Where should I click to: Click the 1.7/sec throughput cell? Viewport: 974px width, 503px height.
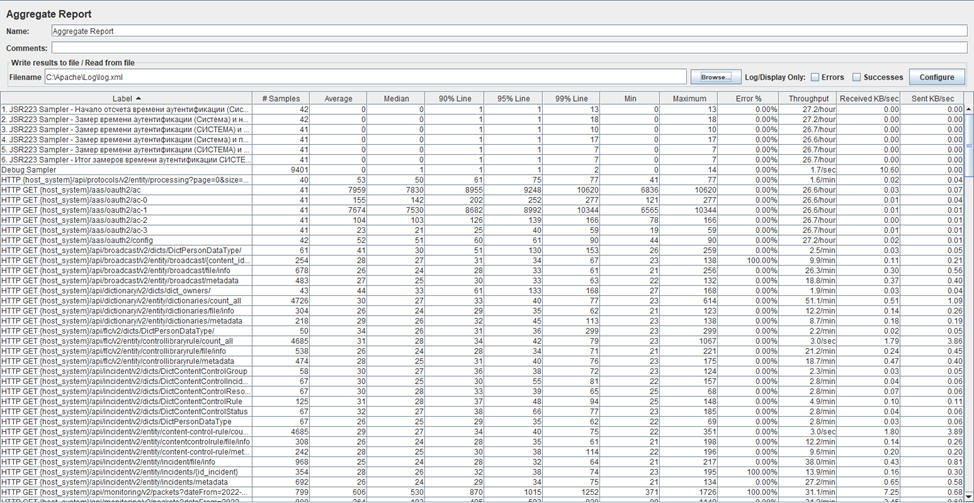pos(808,170)
